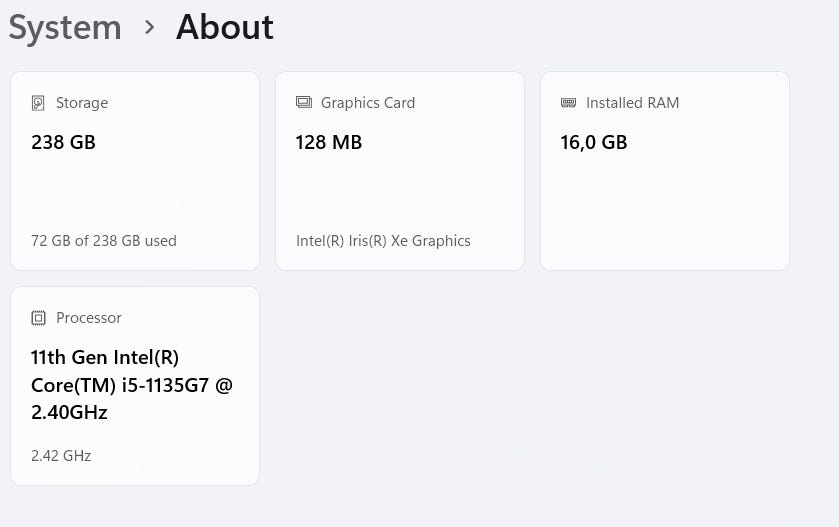Click the Installed RAM memory icon
This screenshot has height=527, width=839.
coord(569,103)
